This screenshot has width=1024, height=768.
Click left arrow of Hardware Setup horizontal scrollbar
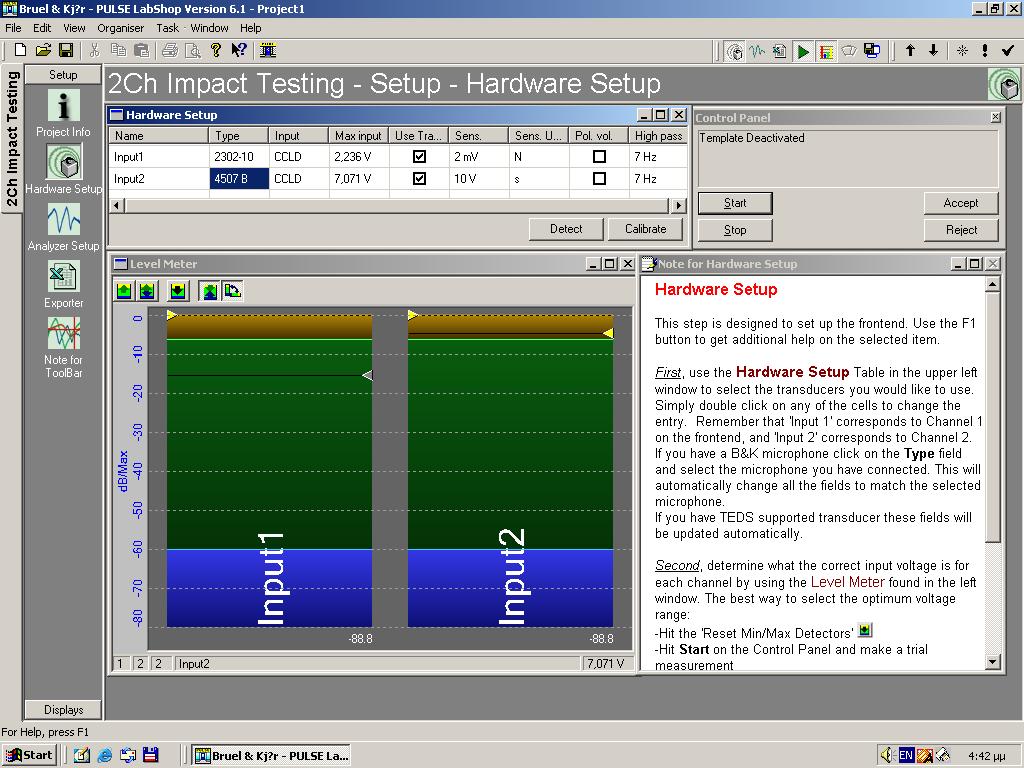(117, 205)
